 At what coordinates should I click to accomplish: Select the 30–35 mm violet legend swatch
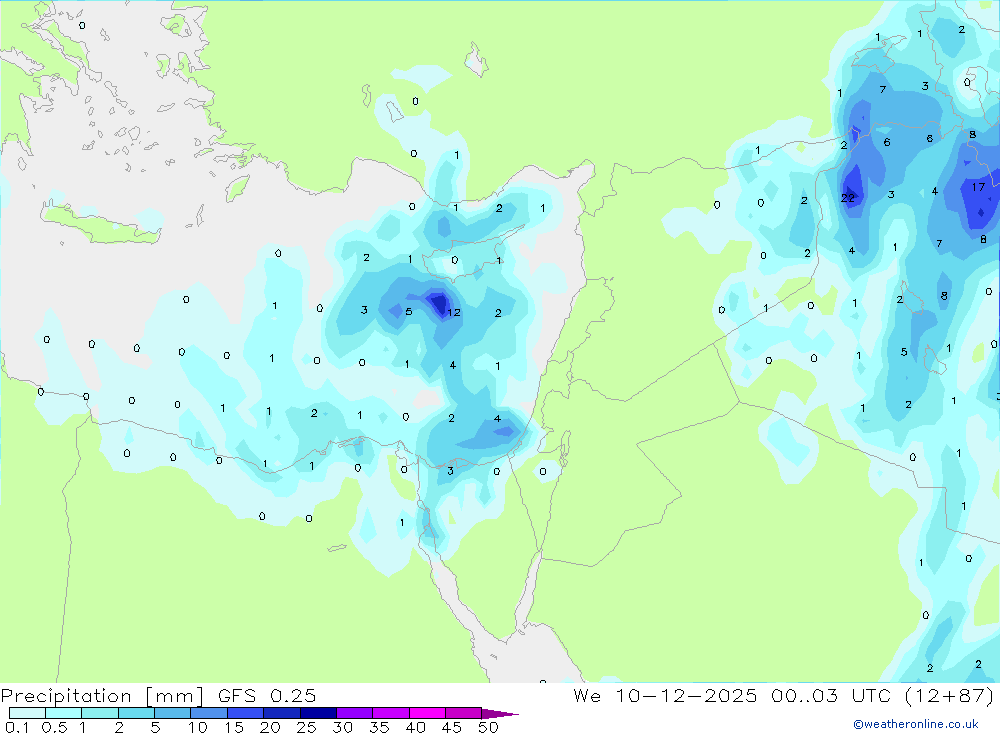pos(355,713)
